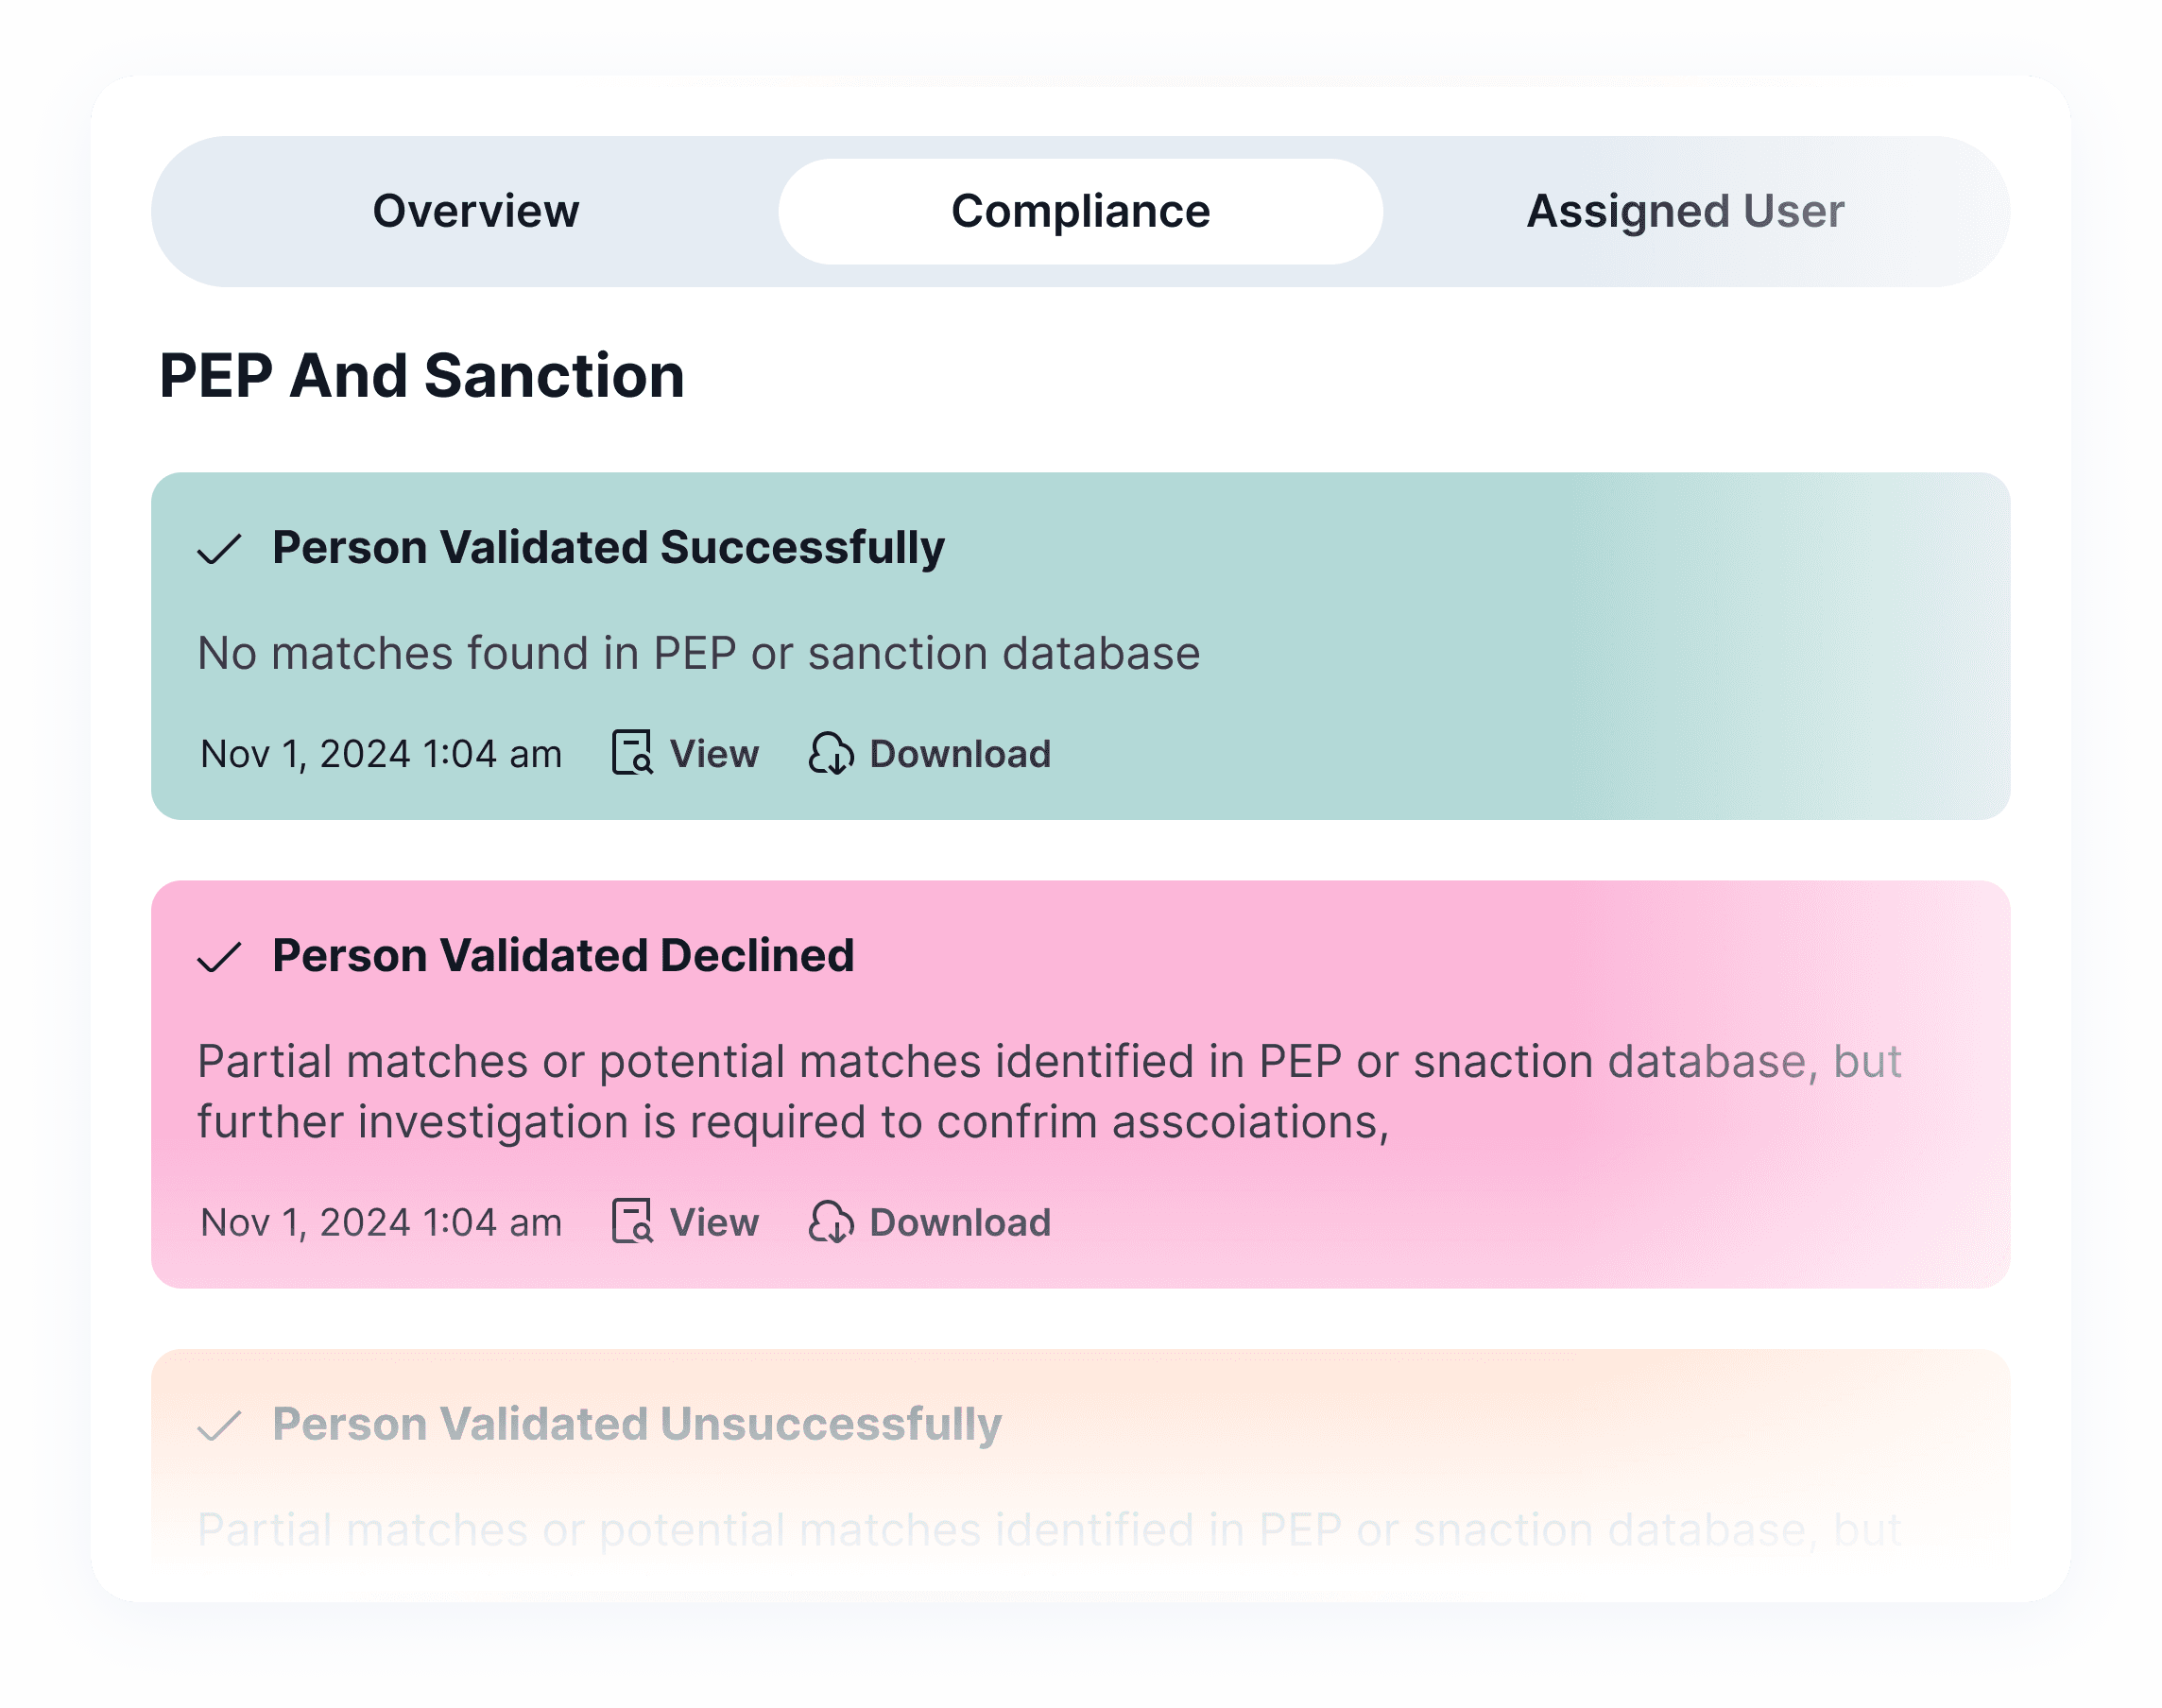
Task: Select the Person Validated Successfully title
Action: 608,548
